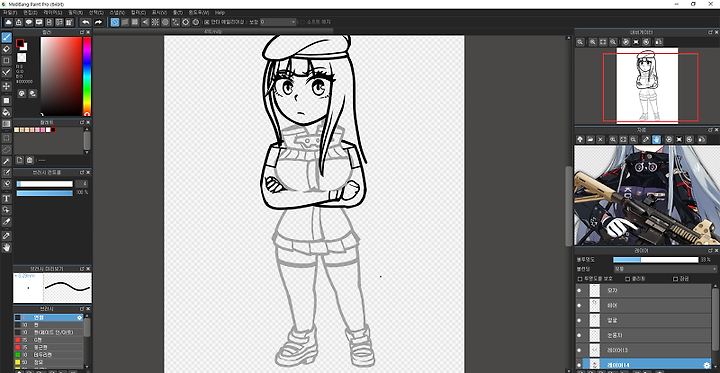Screen dimensions: 720x373
Task: Click the down arrow of layer list scrollbar
Action: coord(715,367)
